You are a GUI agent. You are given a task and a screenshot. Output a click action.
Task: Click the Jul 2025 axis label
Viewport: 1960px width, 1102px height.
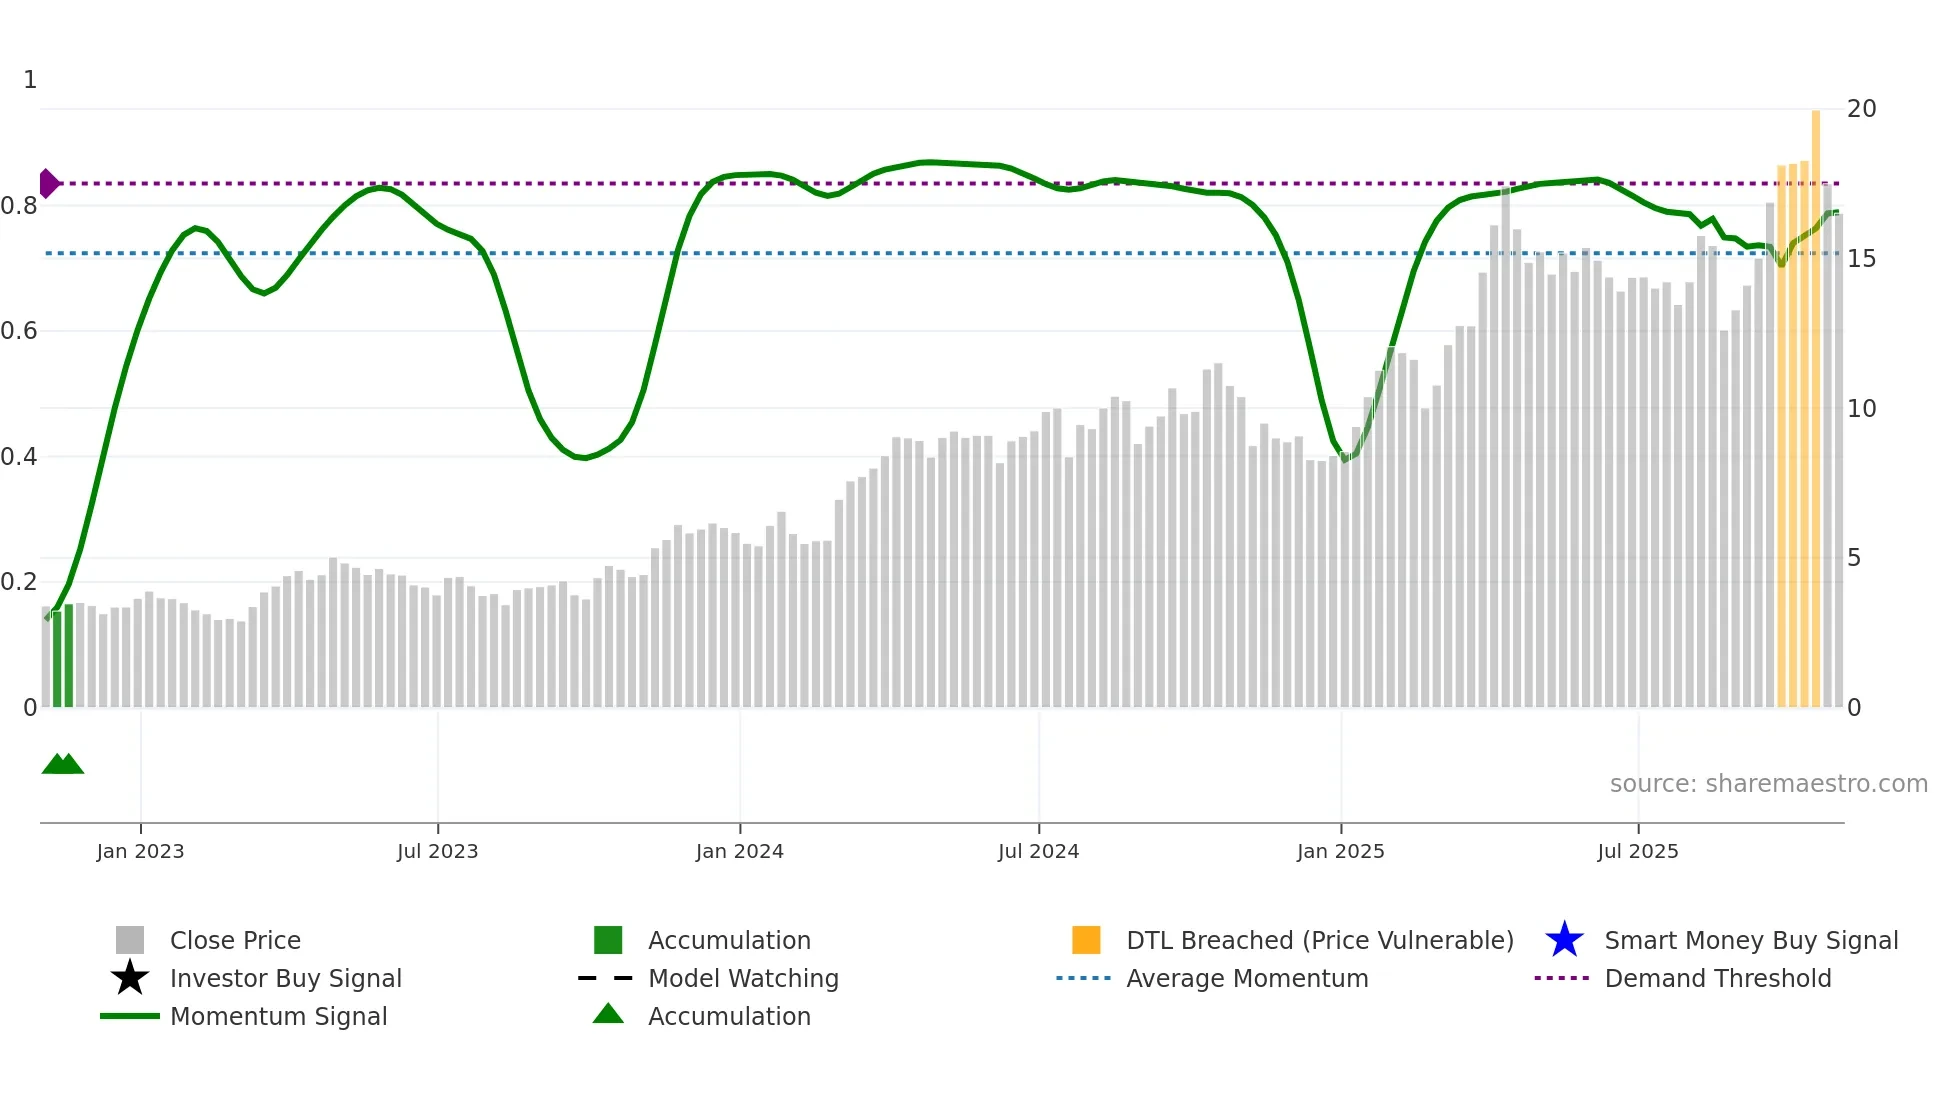point(1637,851)
